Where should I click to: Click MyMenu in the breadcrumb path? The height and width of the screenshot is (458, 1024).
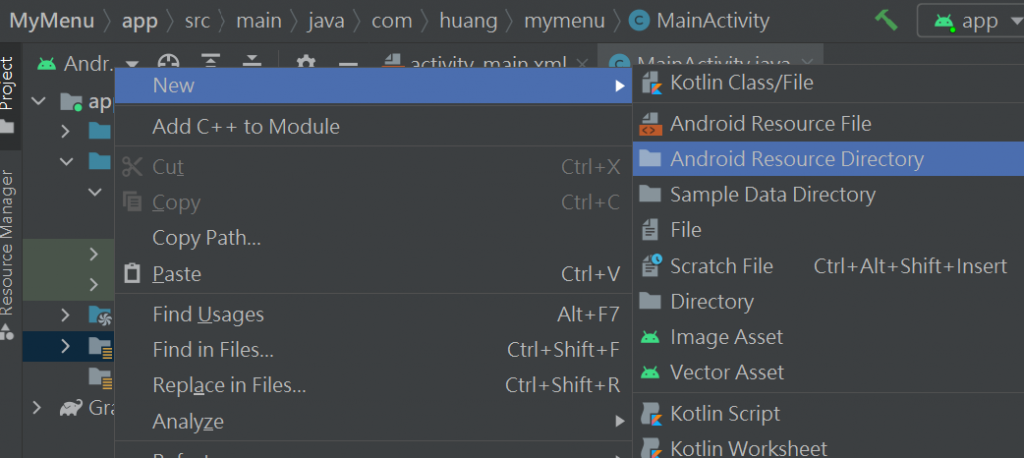coord(52,21)
